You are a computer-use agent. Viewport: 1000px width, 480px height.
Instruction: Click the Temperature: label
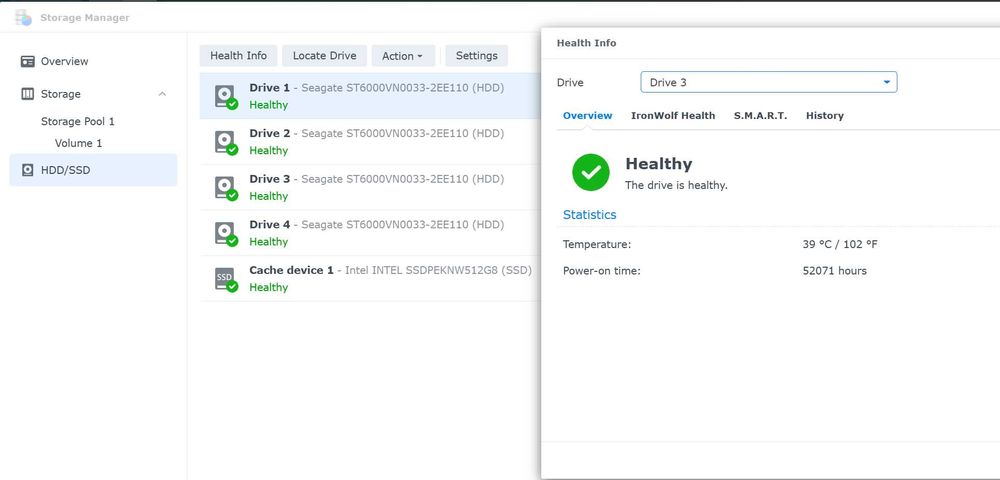[596, 244]
